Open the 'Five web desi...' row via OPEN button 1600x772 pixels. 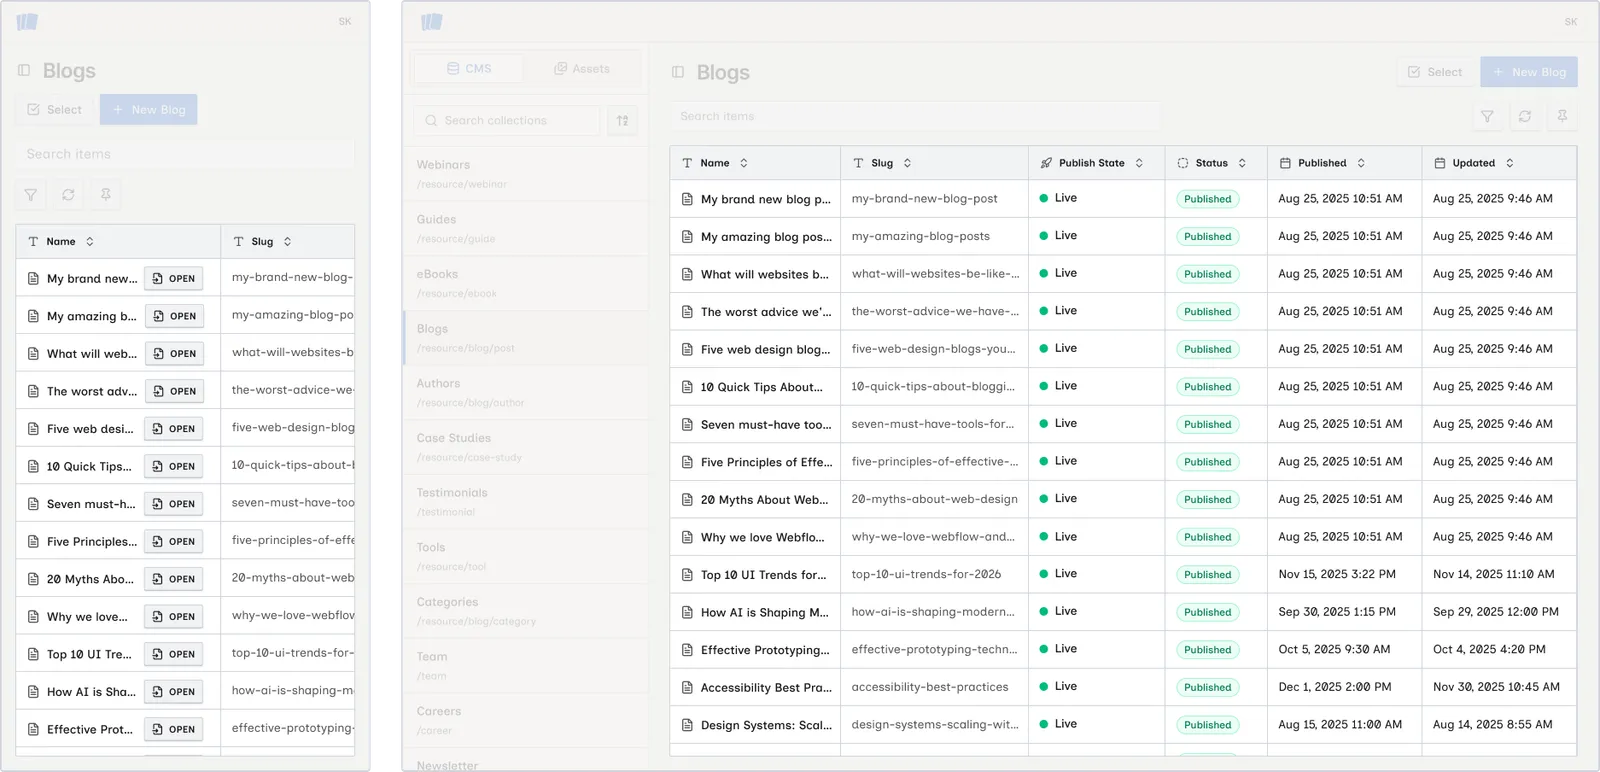[x=174, y=429]
